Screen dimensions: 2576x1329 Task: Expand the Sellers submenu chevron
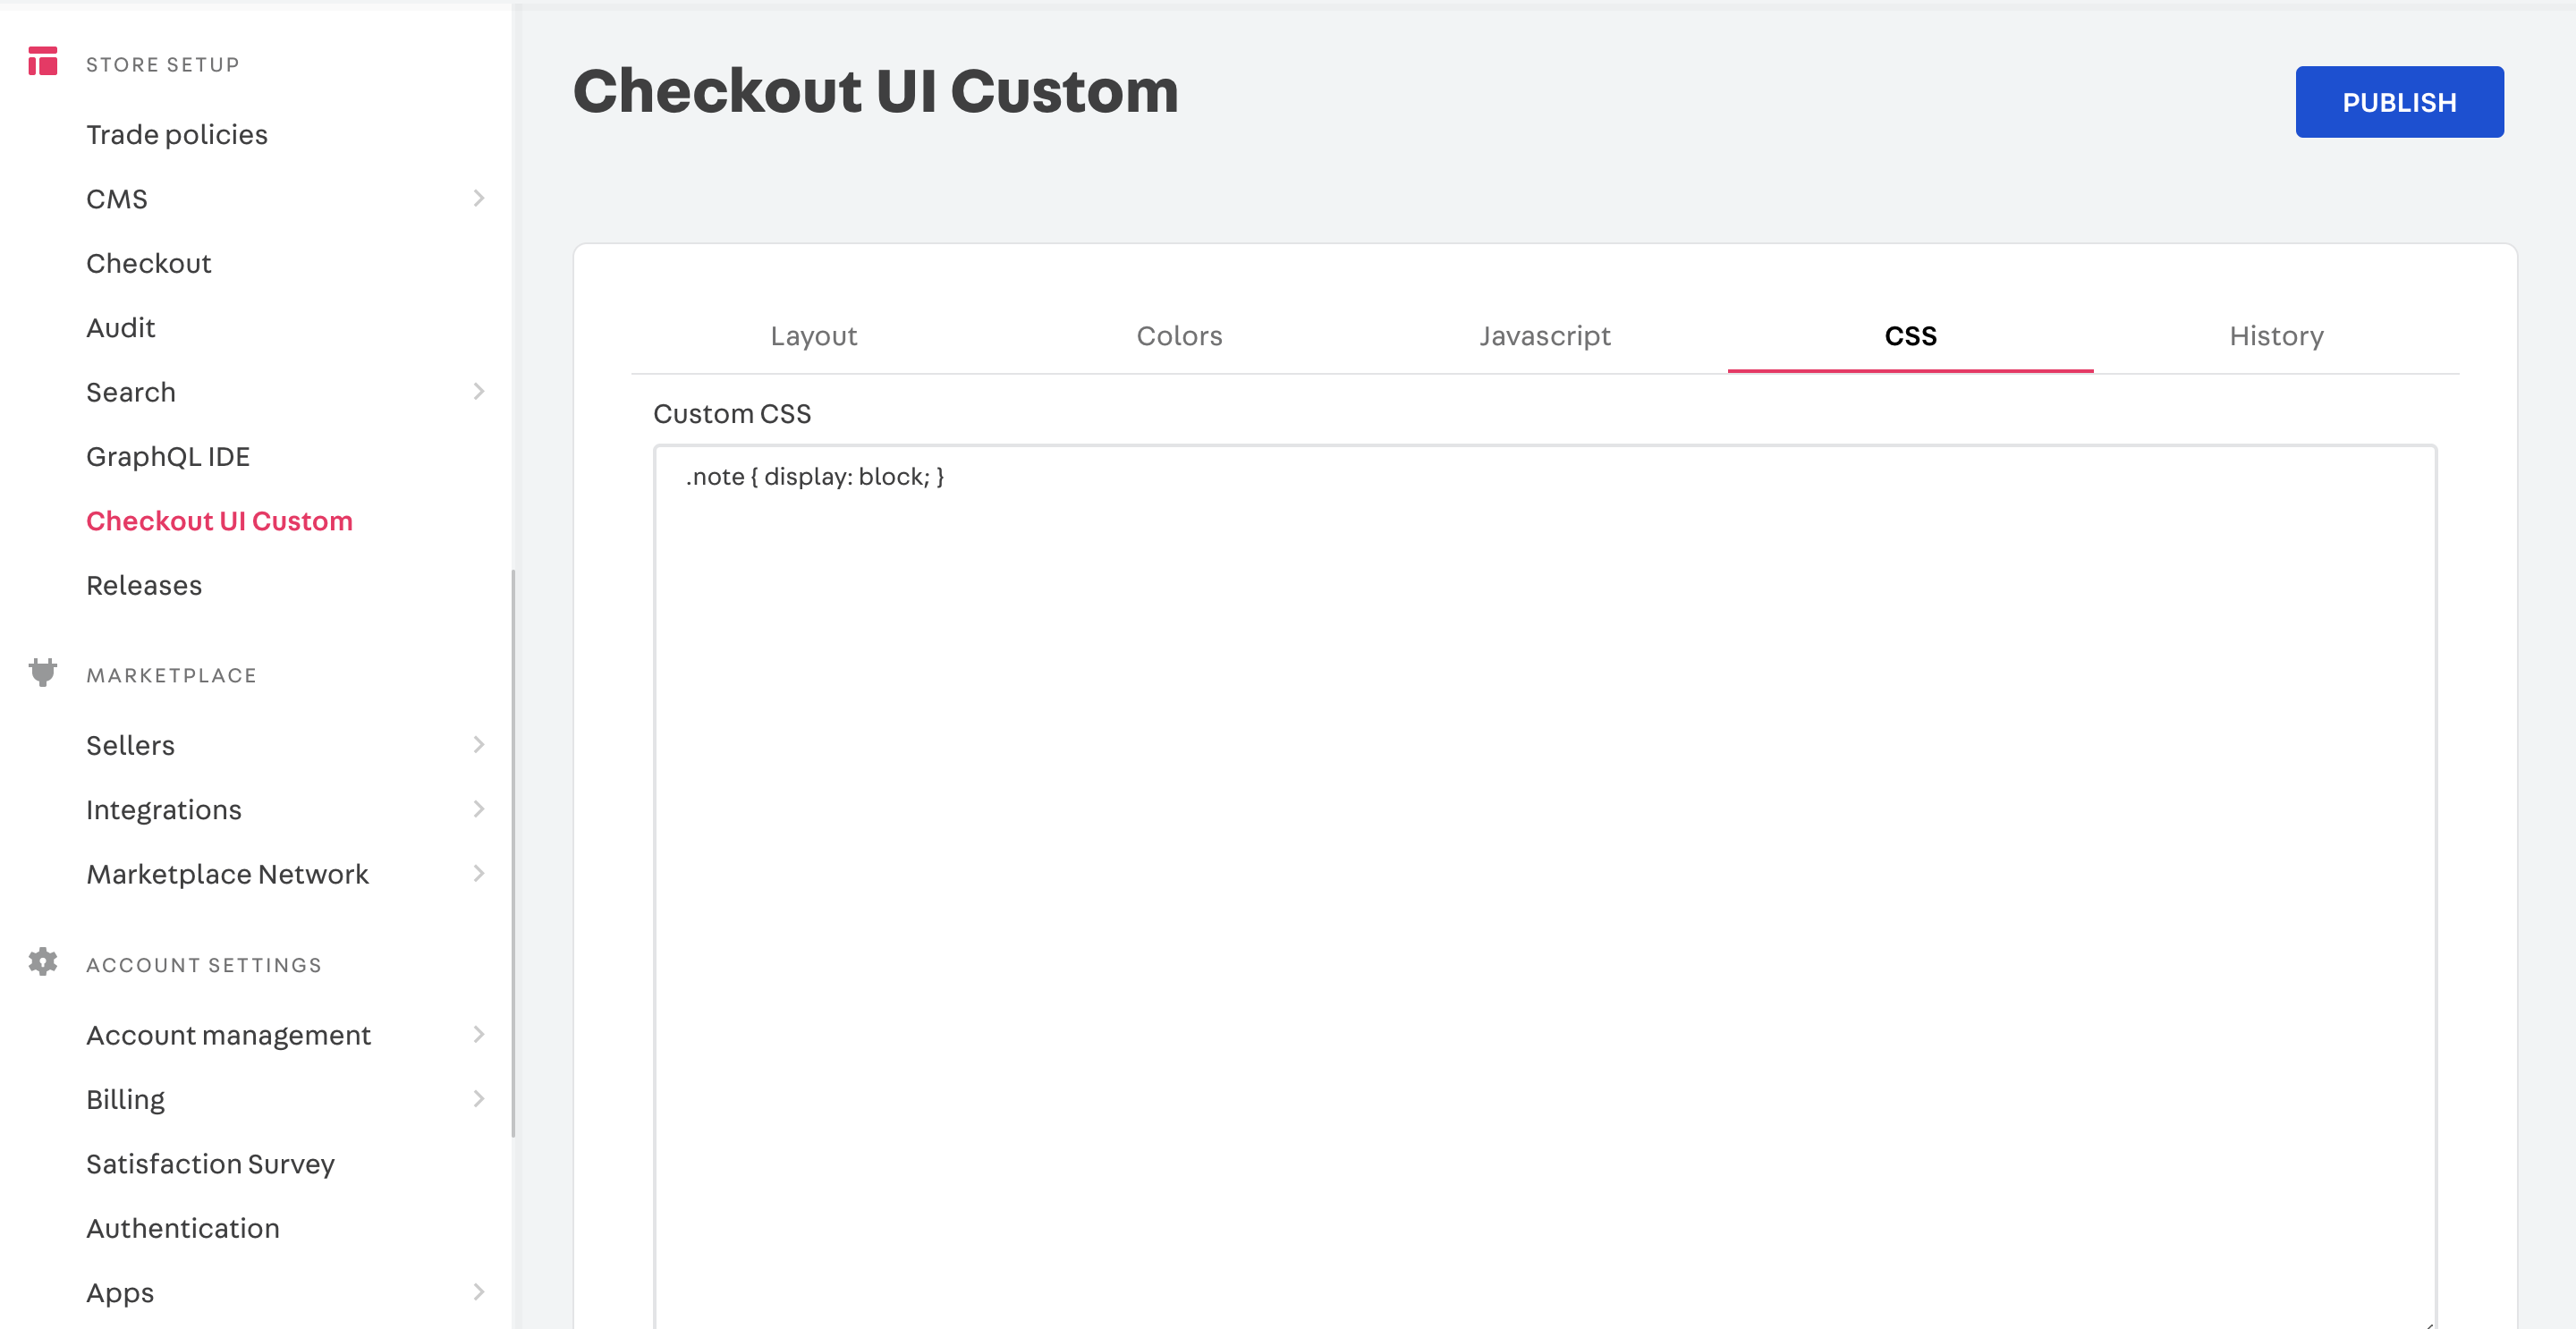[x=478, y=744]
